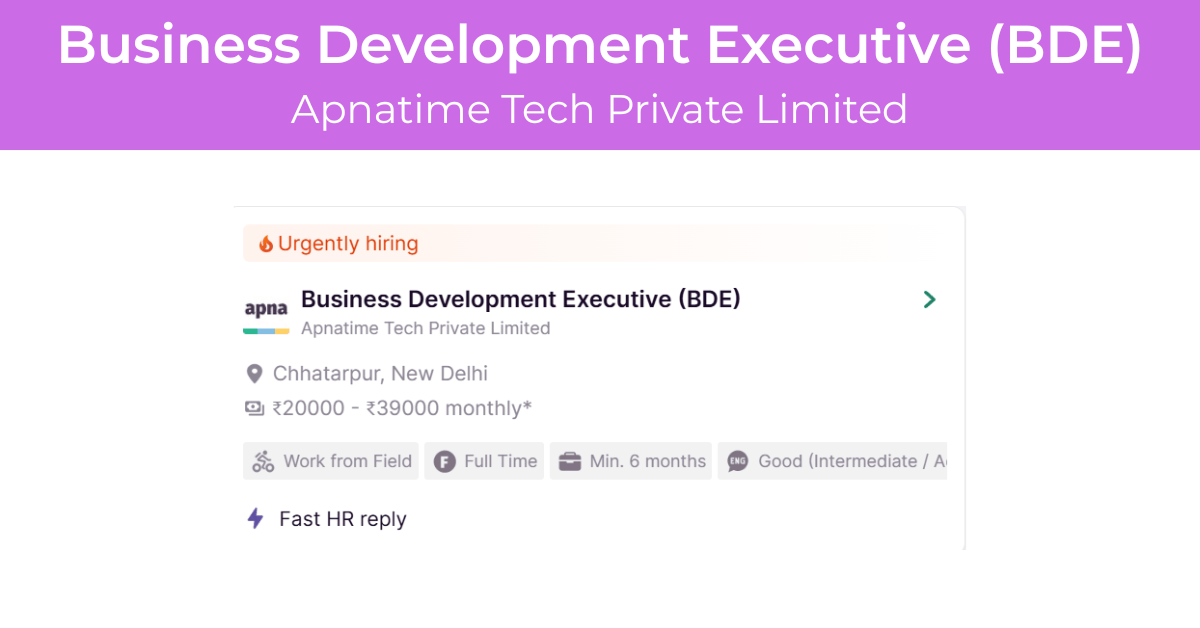
Task: Open job details via green chevron arrow
Action: tap(930, 299)
